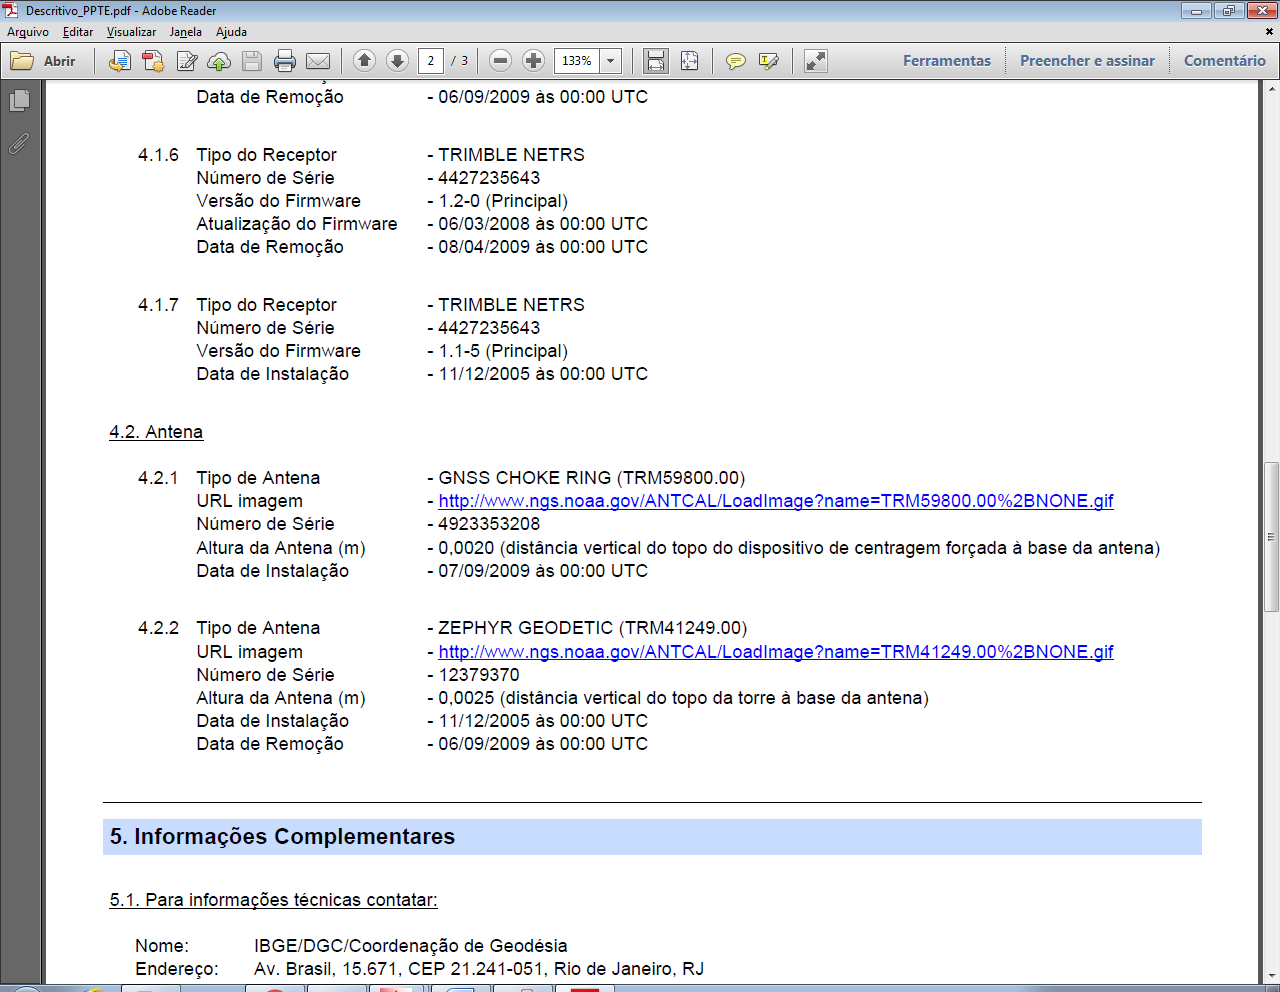Click the scrollbar up arrow

coord(1271,89)
